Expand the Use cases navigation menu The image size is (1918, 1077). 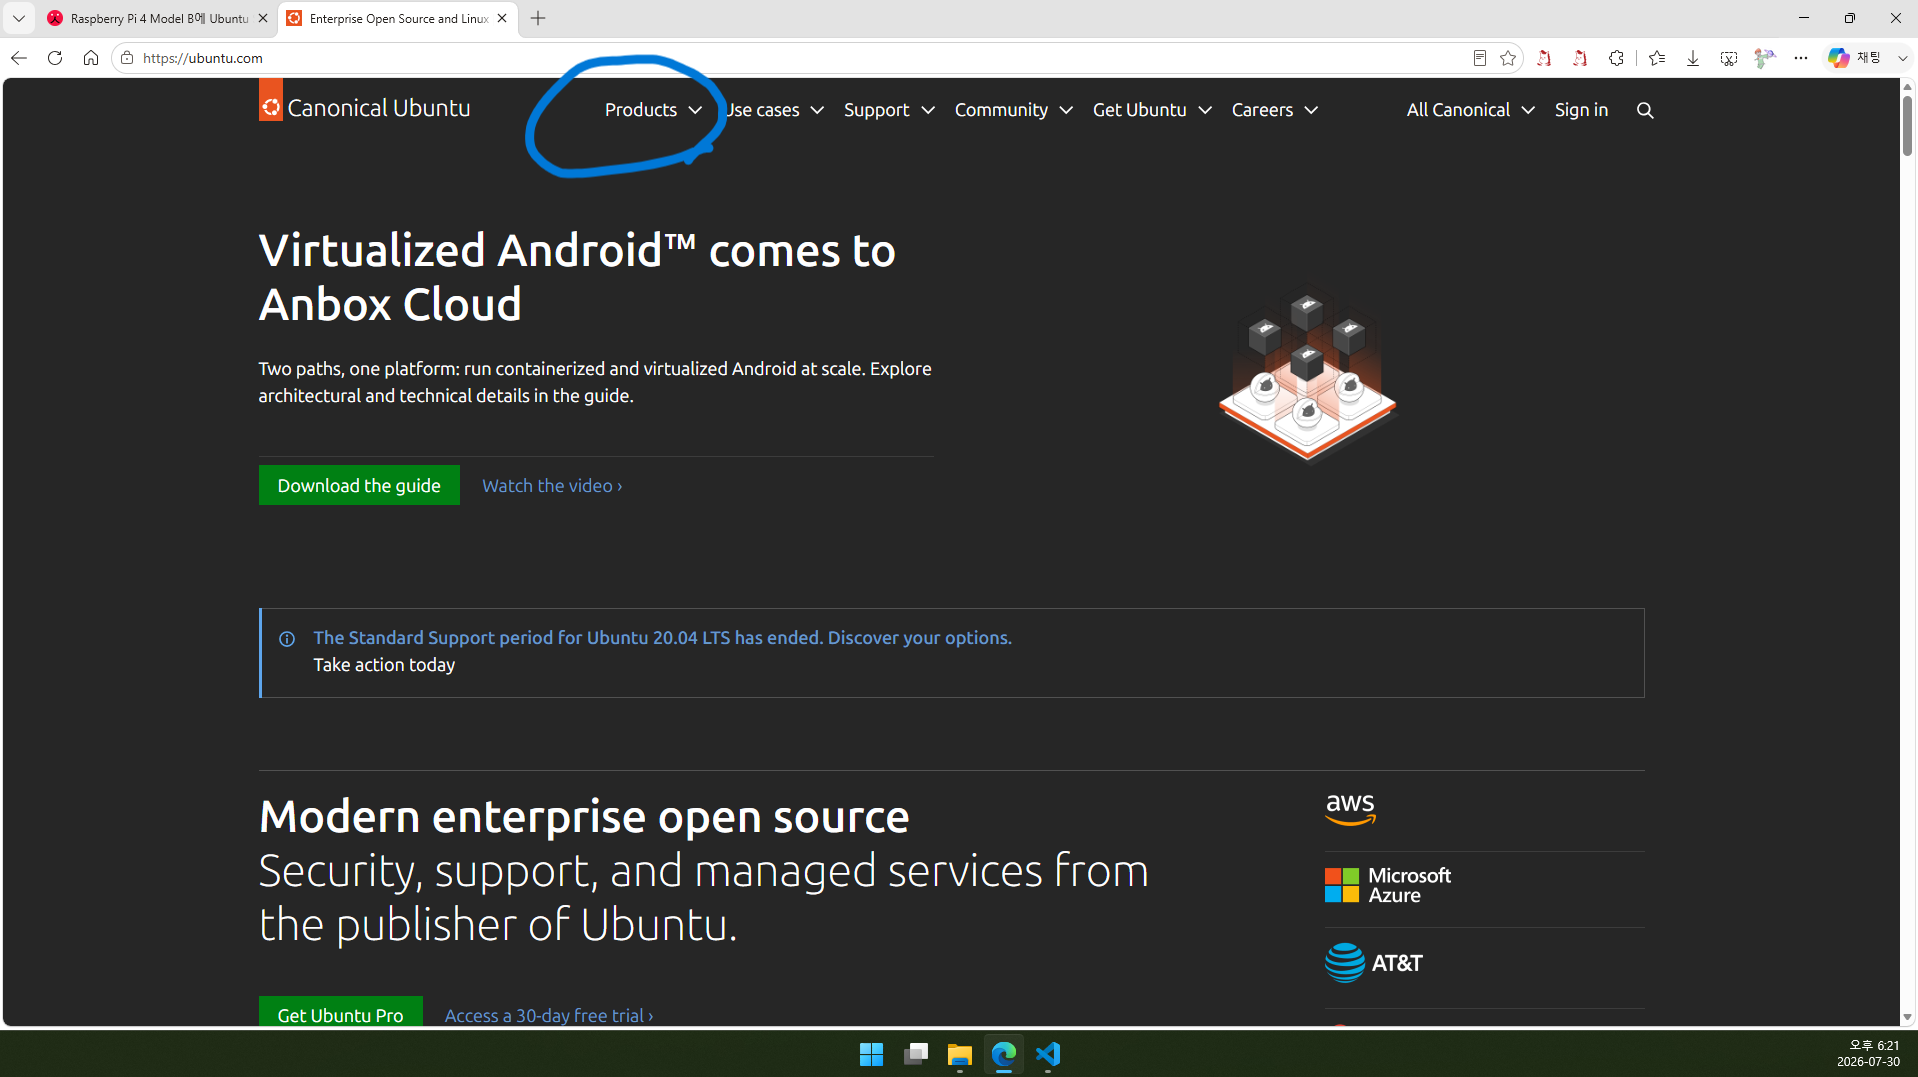pos(775,110)
